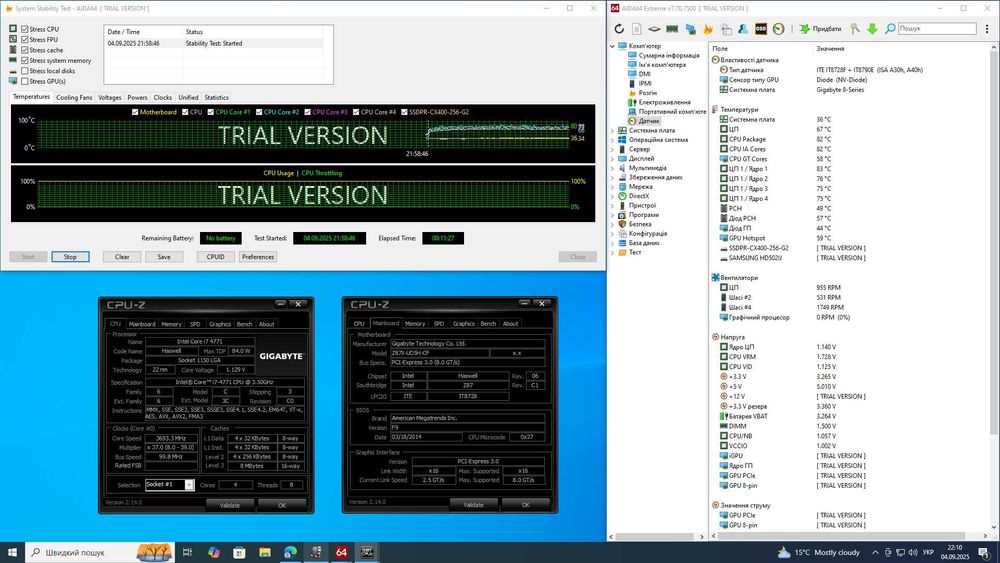Click the Refresh icon in AIDA64 toolbar
Viewport: 1000px width, 563px height.
click(x=620, y=29)
